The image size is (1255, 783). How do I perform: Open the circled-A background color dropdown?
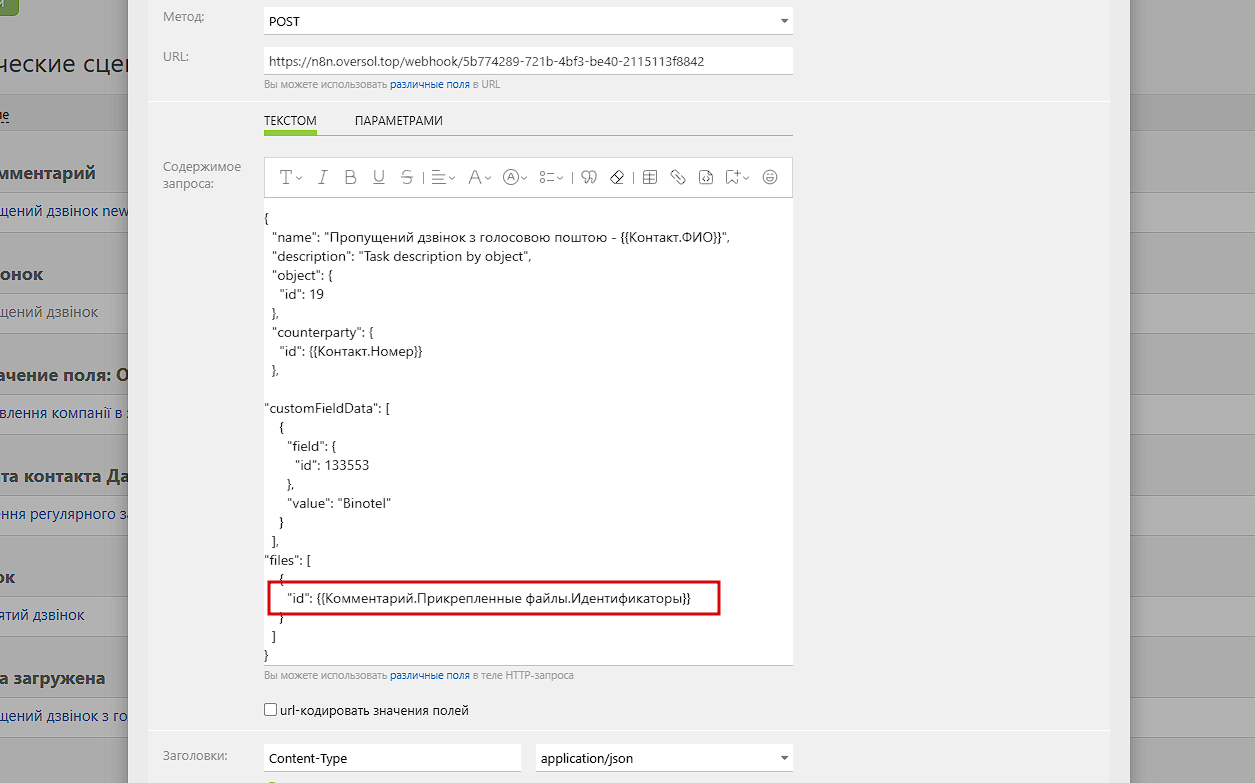[515, 177]
